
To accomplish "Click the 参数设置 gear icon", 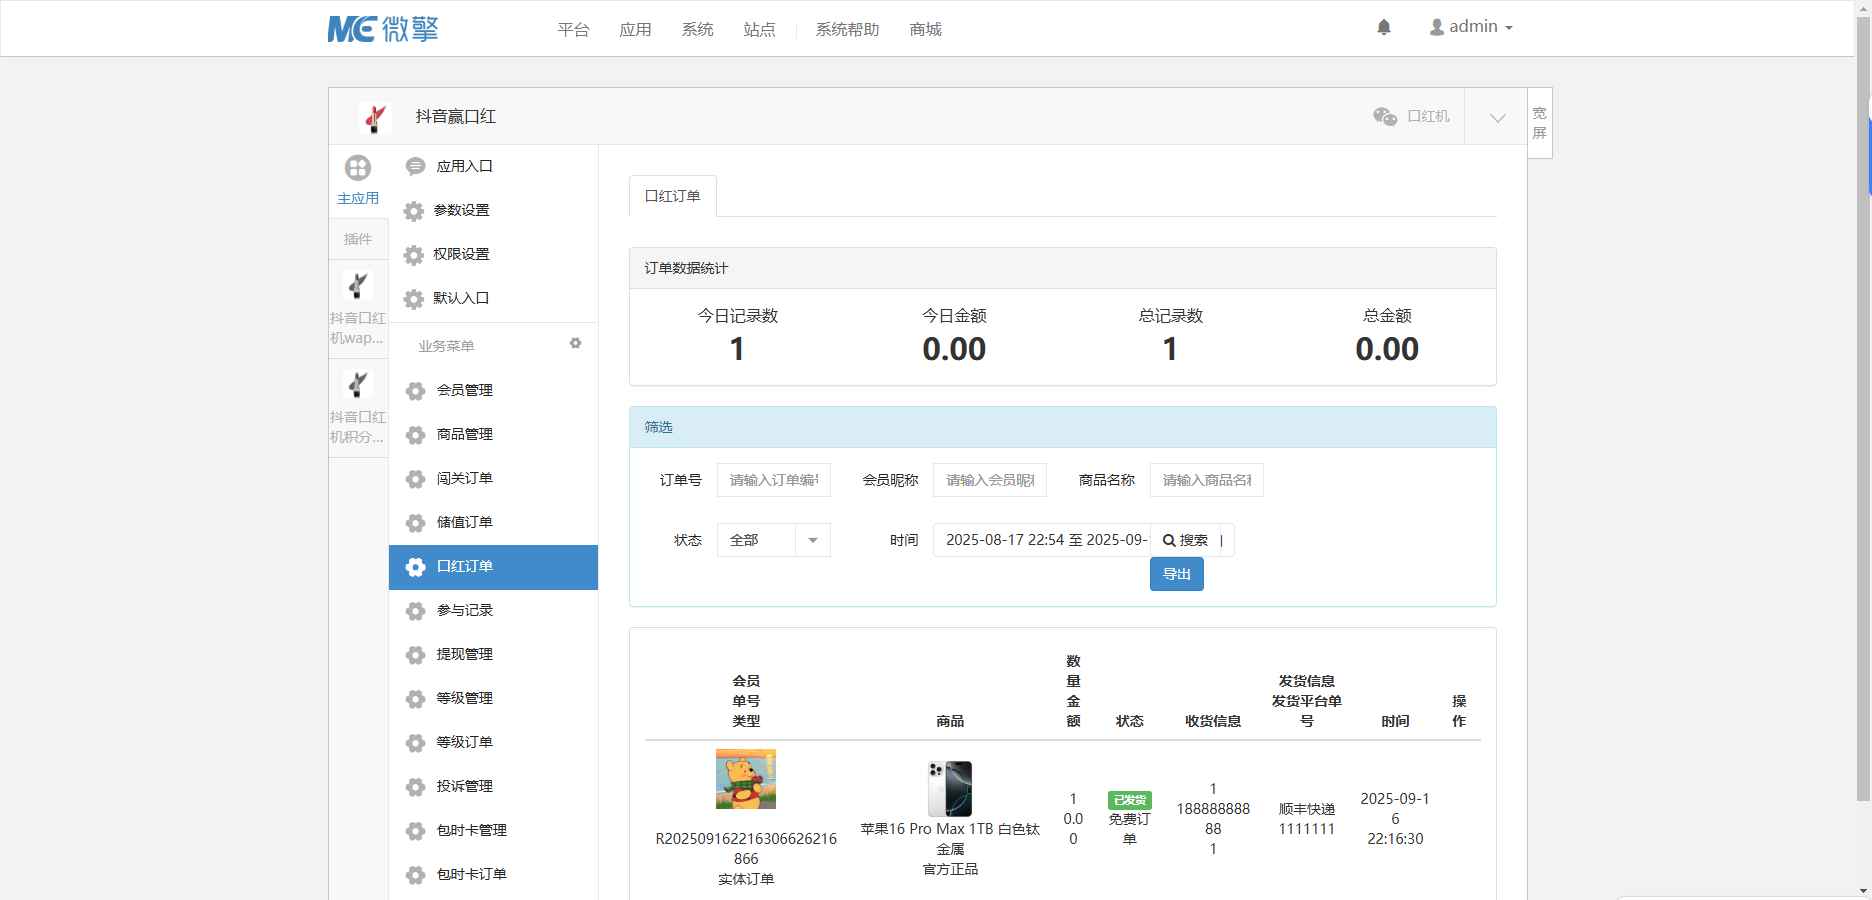I will pos(413,211).
